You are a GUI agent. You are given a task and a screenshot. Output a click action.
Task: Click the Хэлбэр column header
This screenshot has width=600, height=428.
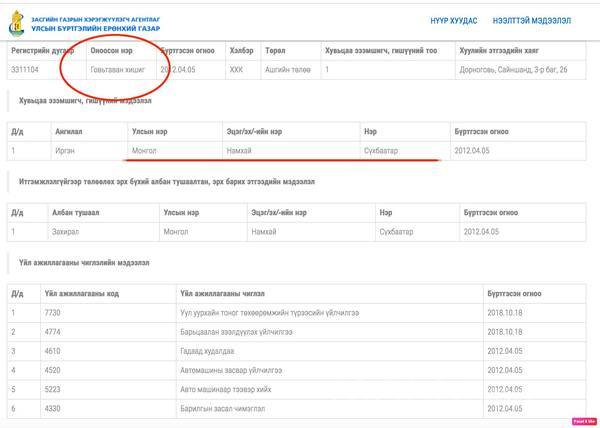click(237, 48)
